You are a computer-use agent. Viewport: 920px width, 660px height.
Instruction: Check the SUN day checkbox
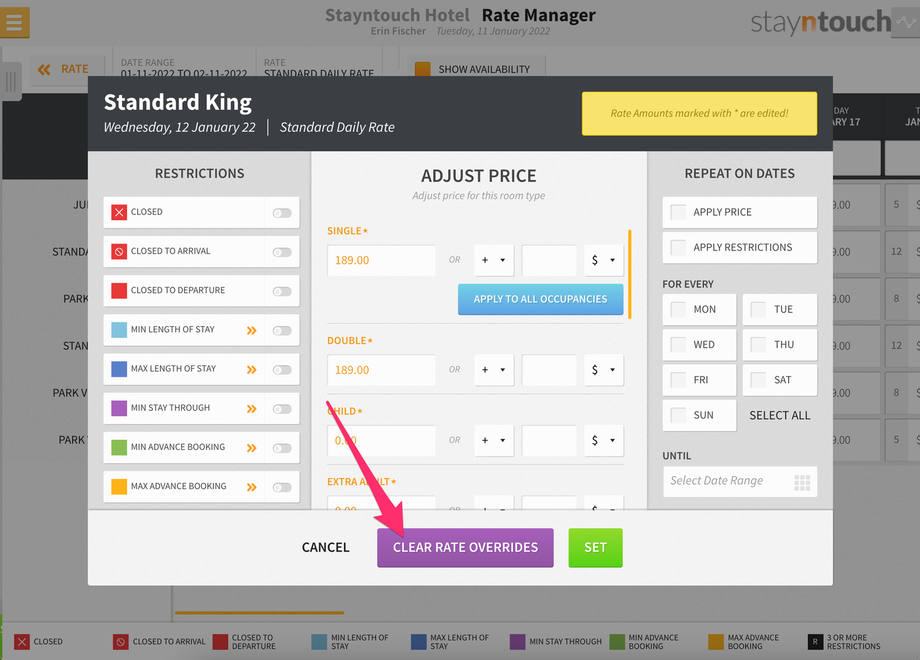click(x=678, y=415)
